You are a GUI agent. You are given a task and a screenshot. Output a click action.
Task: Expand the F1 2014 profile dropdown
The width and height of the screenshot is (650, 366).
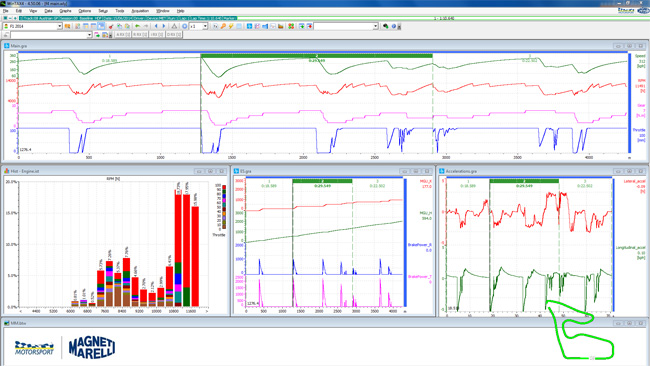pos(59,26)
